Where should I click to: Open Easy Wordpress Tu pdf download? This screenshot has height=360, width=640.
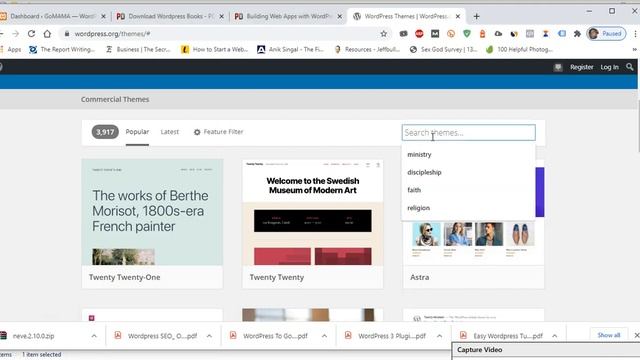502,336
